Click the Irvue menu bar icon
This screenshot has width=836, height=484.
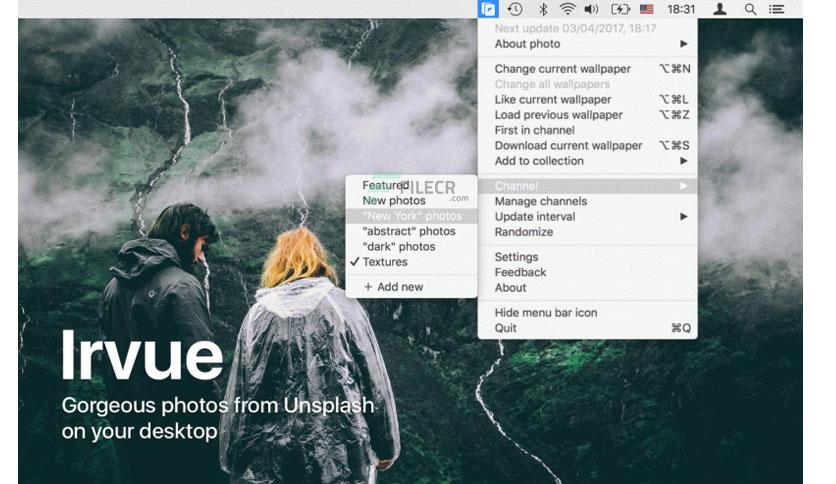point(488,9)
